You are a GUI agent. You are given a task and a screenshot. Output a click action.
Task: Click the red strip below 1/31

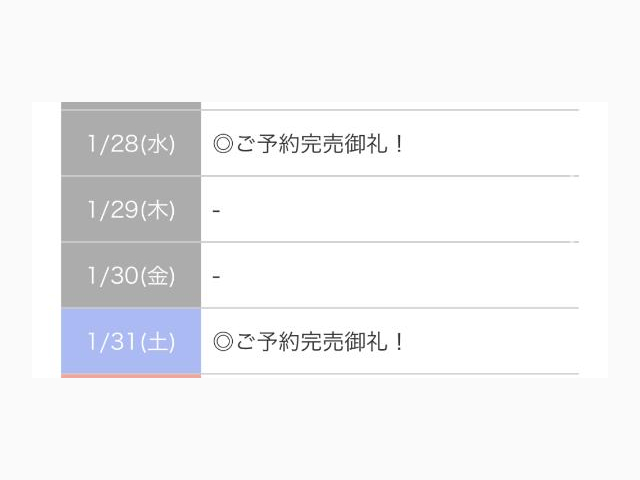click(131, 376)
